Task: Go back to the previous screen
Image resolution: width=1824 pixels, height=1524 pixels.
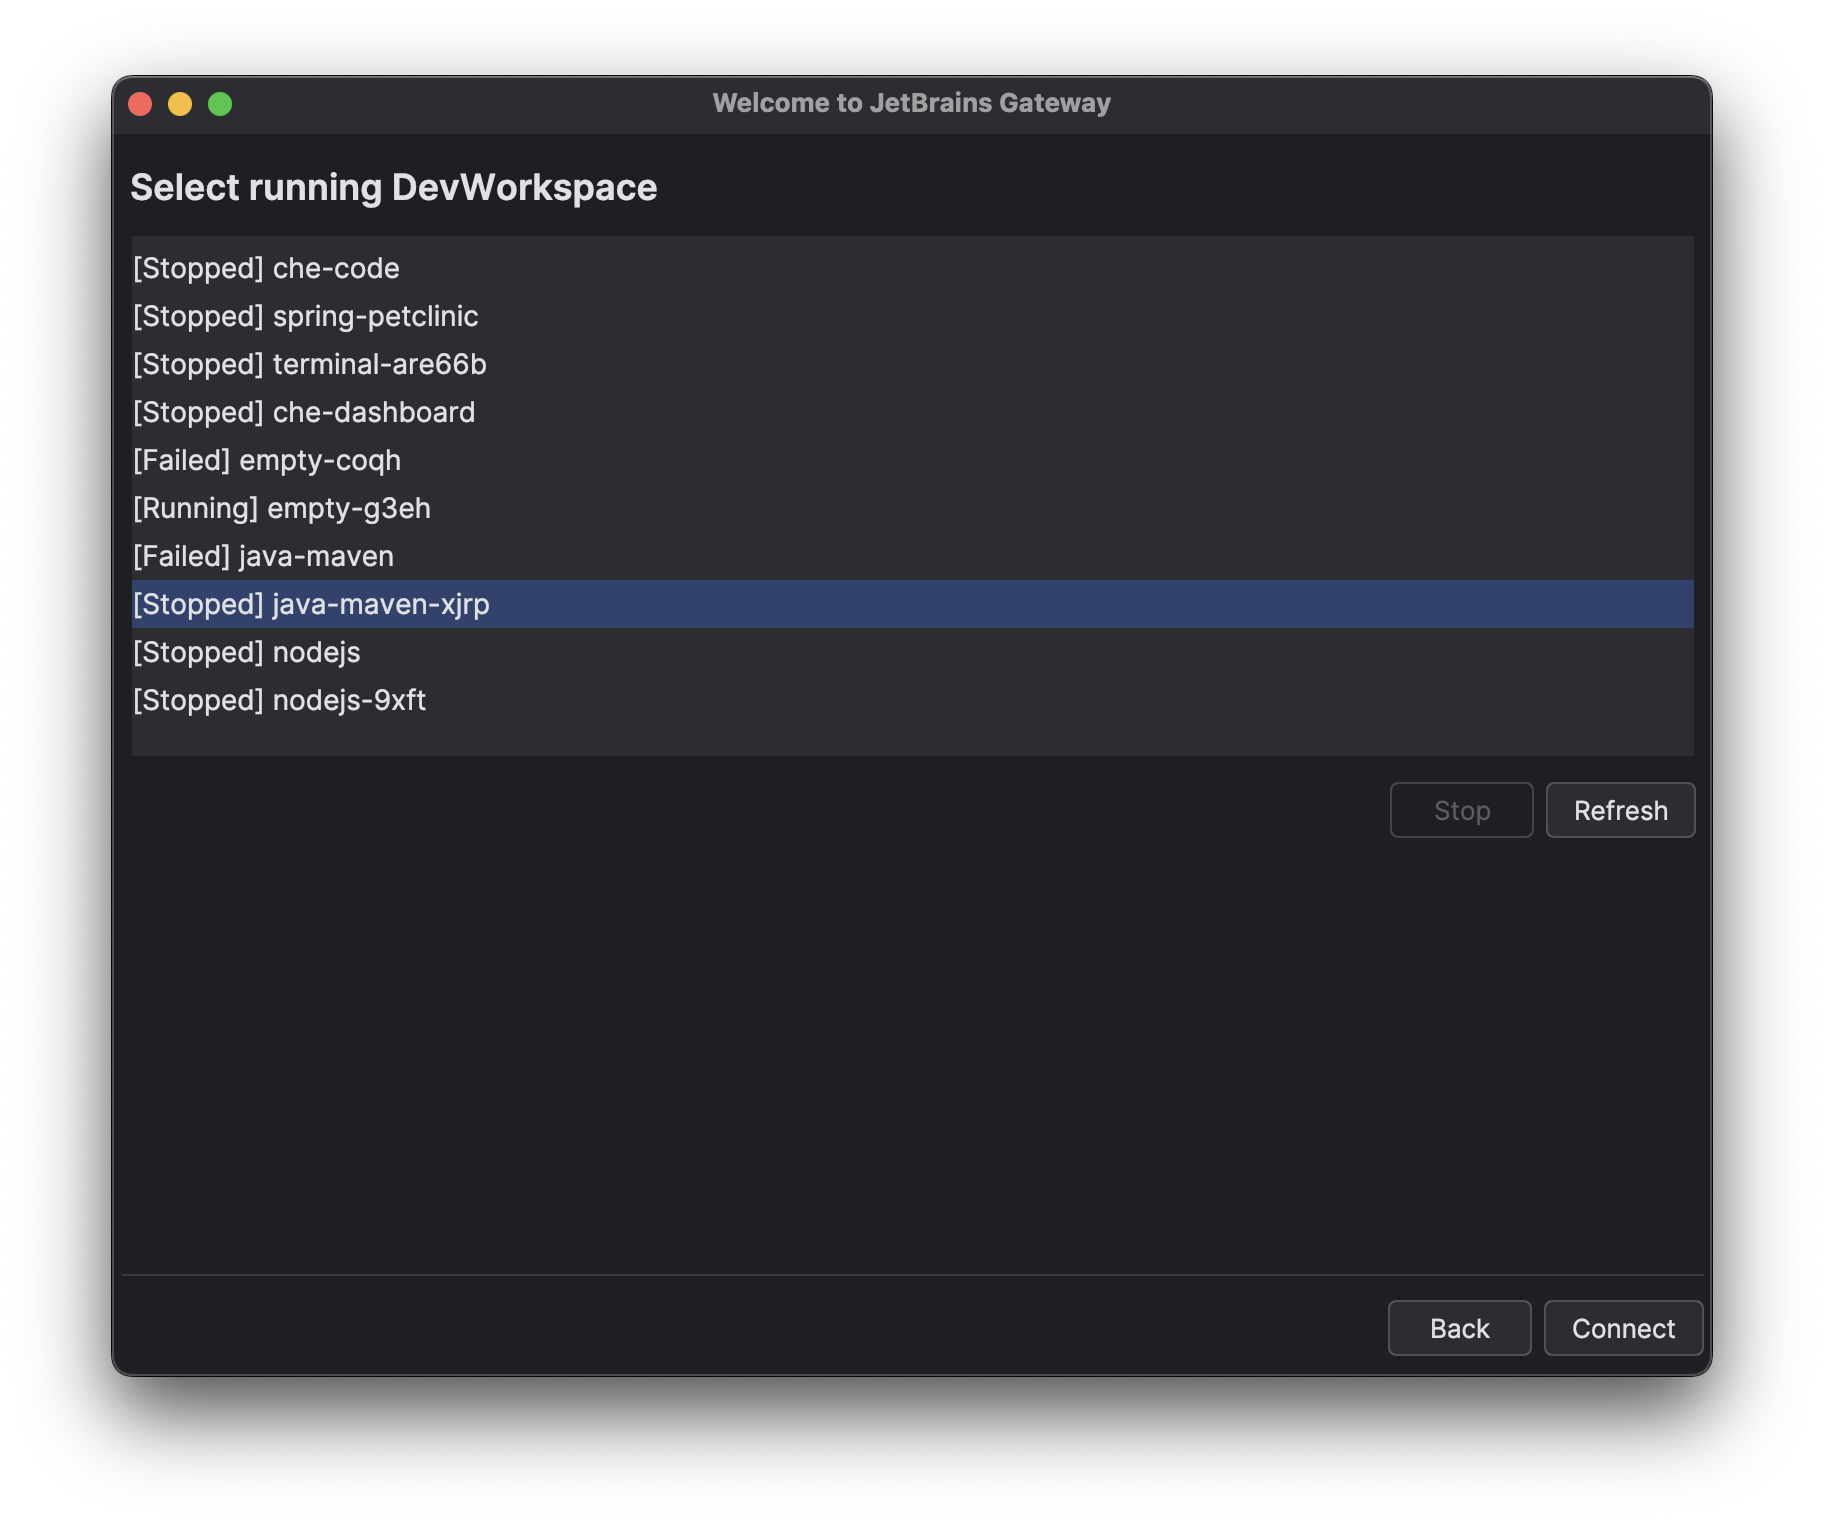Action: (1459, 1328)
